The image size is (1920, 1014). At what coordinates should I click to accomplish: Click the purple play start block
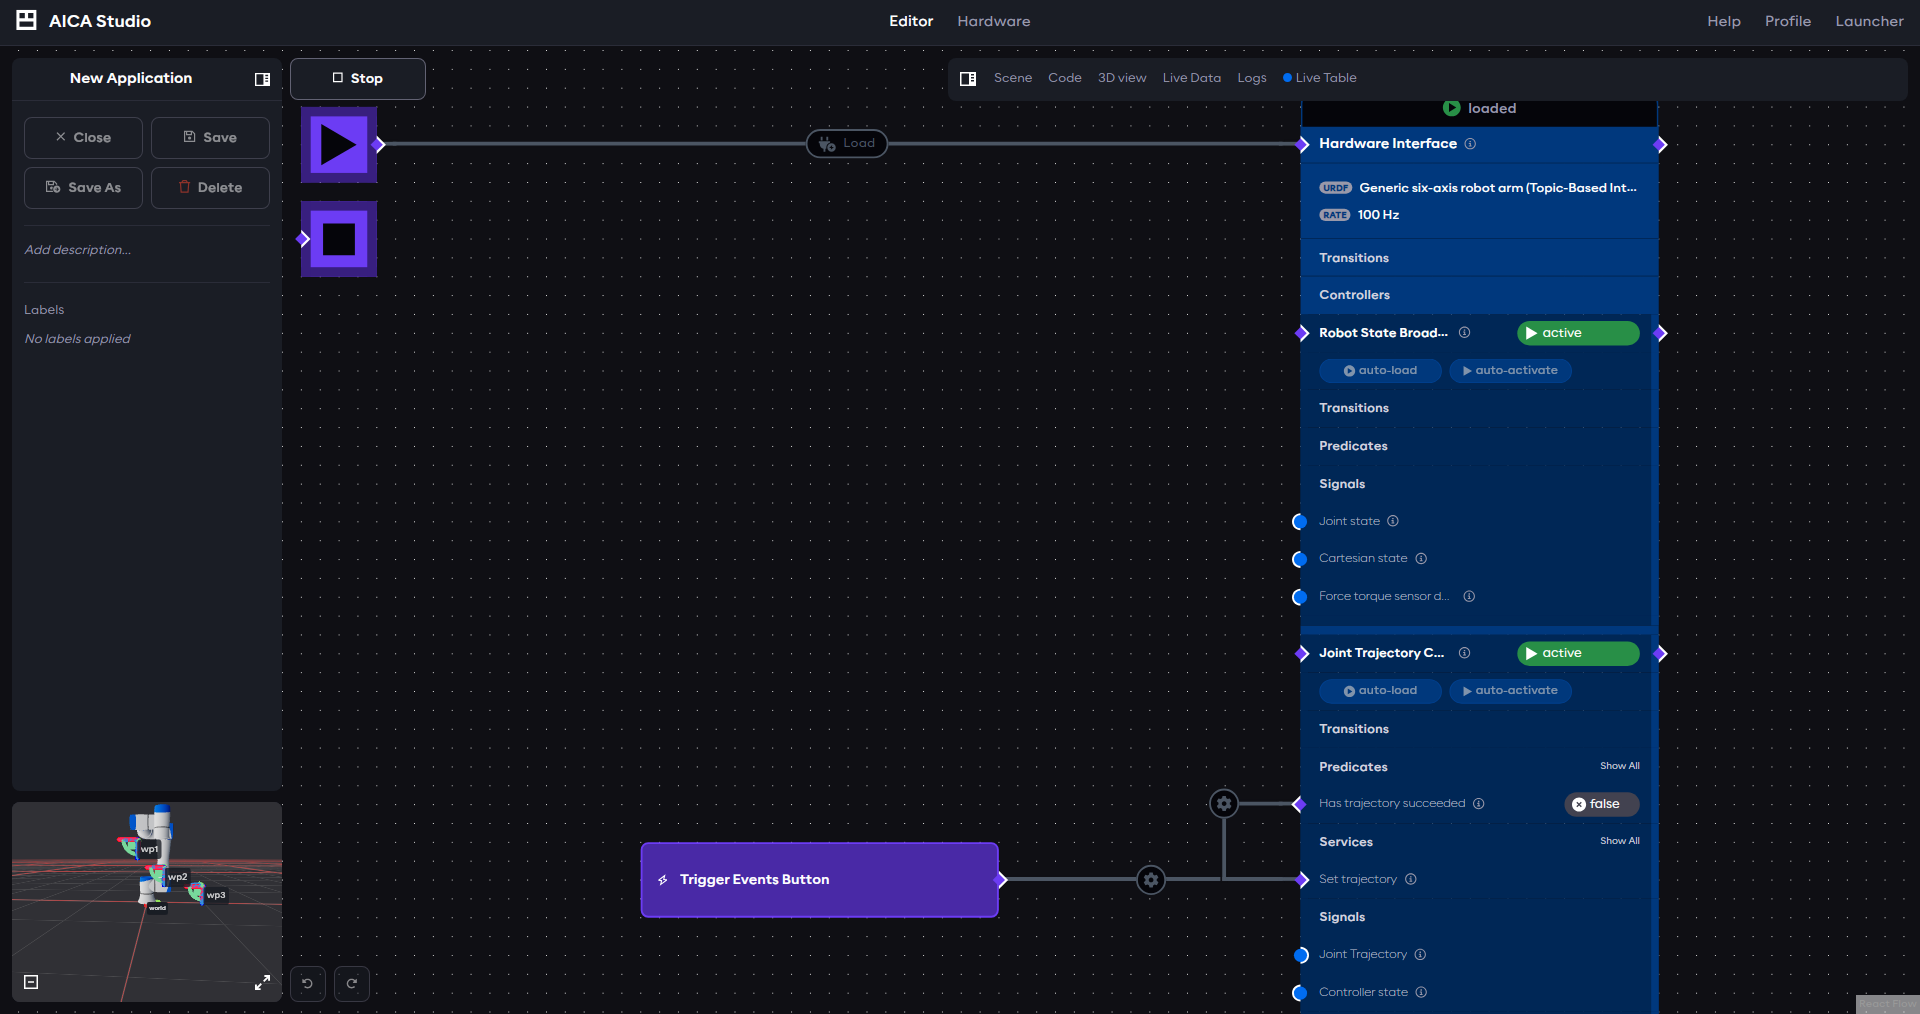[338, 145]
